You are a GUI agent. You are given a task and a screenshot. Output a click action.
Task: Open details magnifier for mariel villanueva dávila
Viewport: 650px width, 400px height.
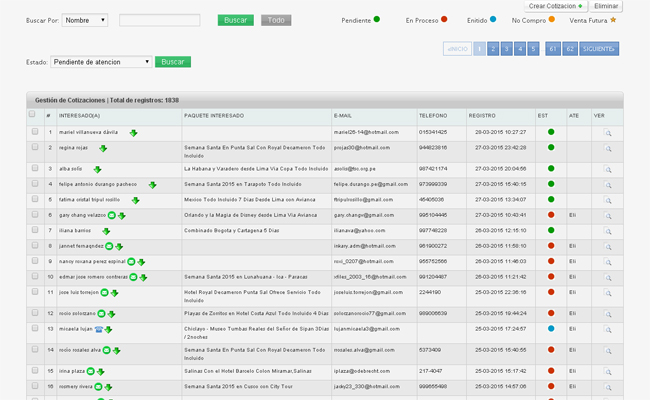pos(607,132)
